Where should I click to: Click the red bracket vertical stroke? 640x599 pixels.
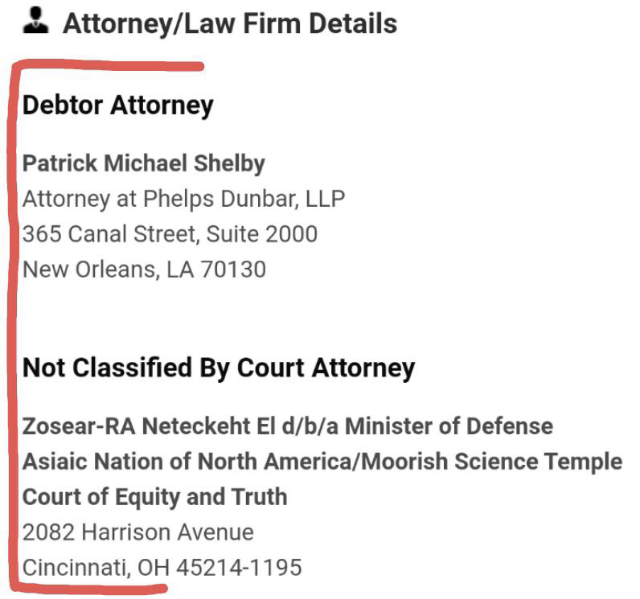[x=13, y=326]
